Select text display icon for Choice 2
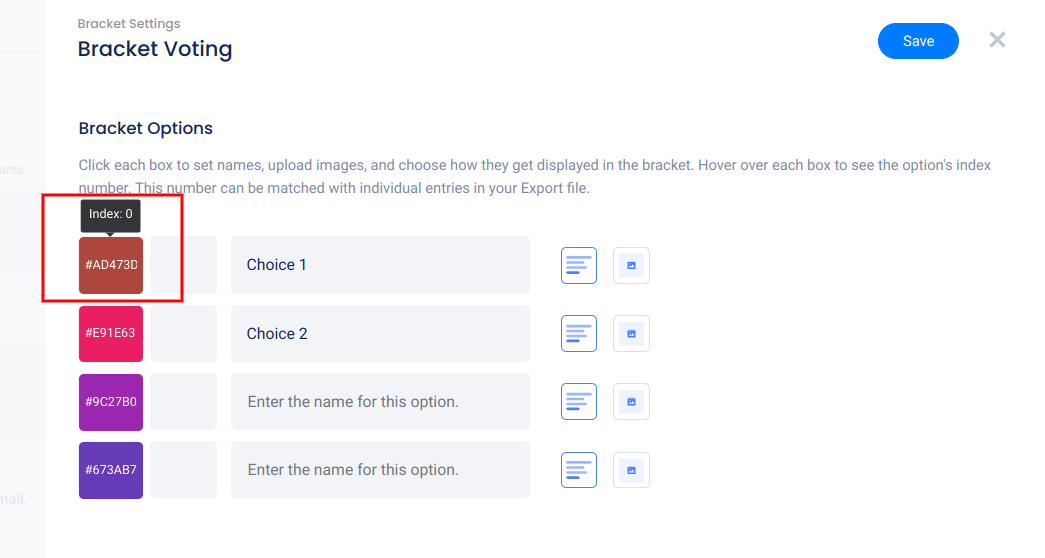 pyautogui.click(x=579, y=334)
